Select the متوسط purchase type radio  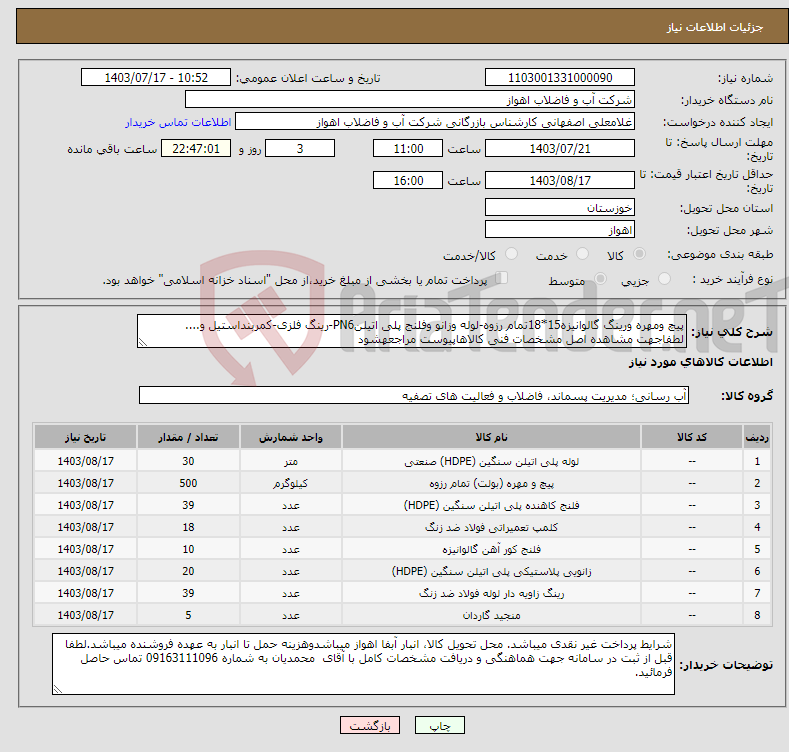[x=600, y=278]
